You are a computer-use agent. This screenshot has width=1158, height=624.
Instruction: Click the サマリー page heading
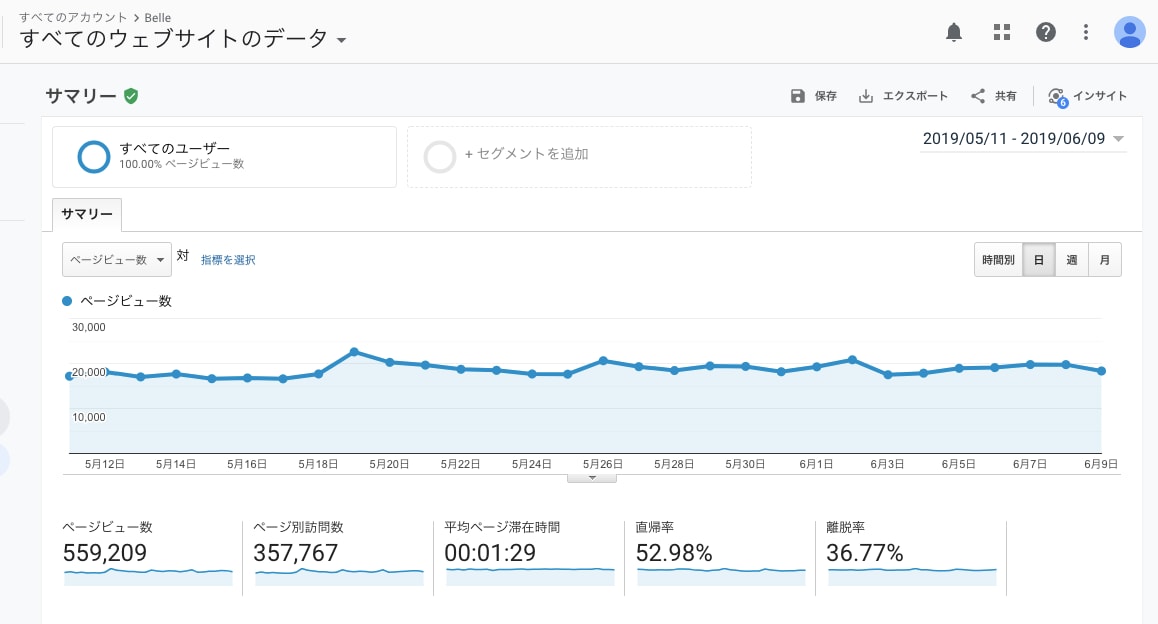pos(81,96)
